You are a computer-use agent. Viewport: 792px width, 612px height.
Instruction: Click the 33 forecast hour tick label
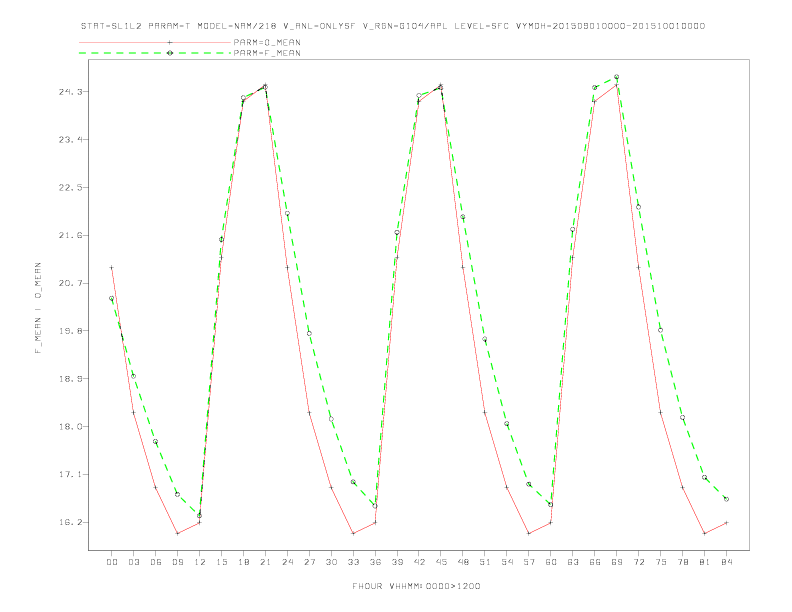[x=353, y=562]
